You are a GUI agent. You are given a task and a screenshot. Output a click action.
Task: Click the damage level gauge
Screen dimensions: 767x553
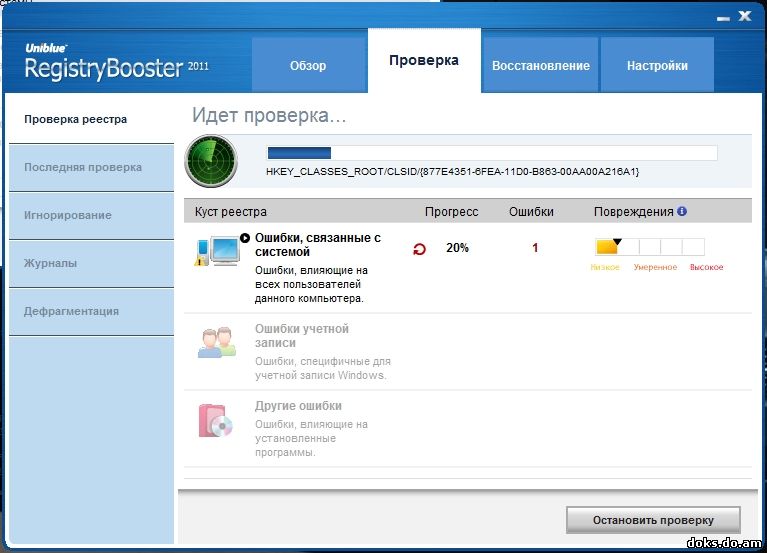click(x=650, y=247)
